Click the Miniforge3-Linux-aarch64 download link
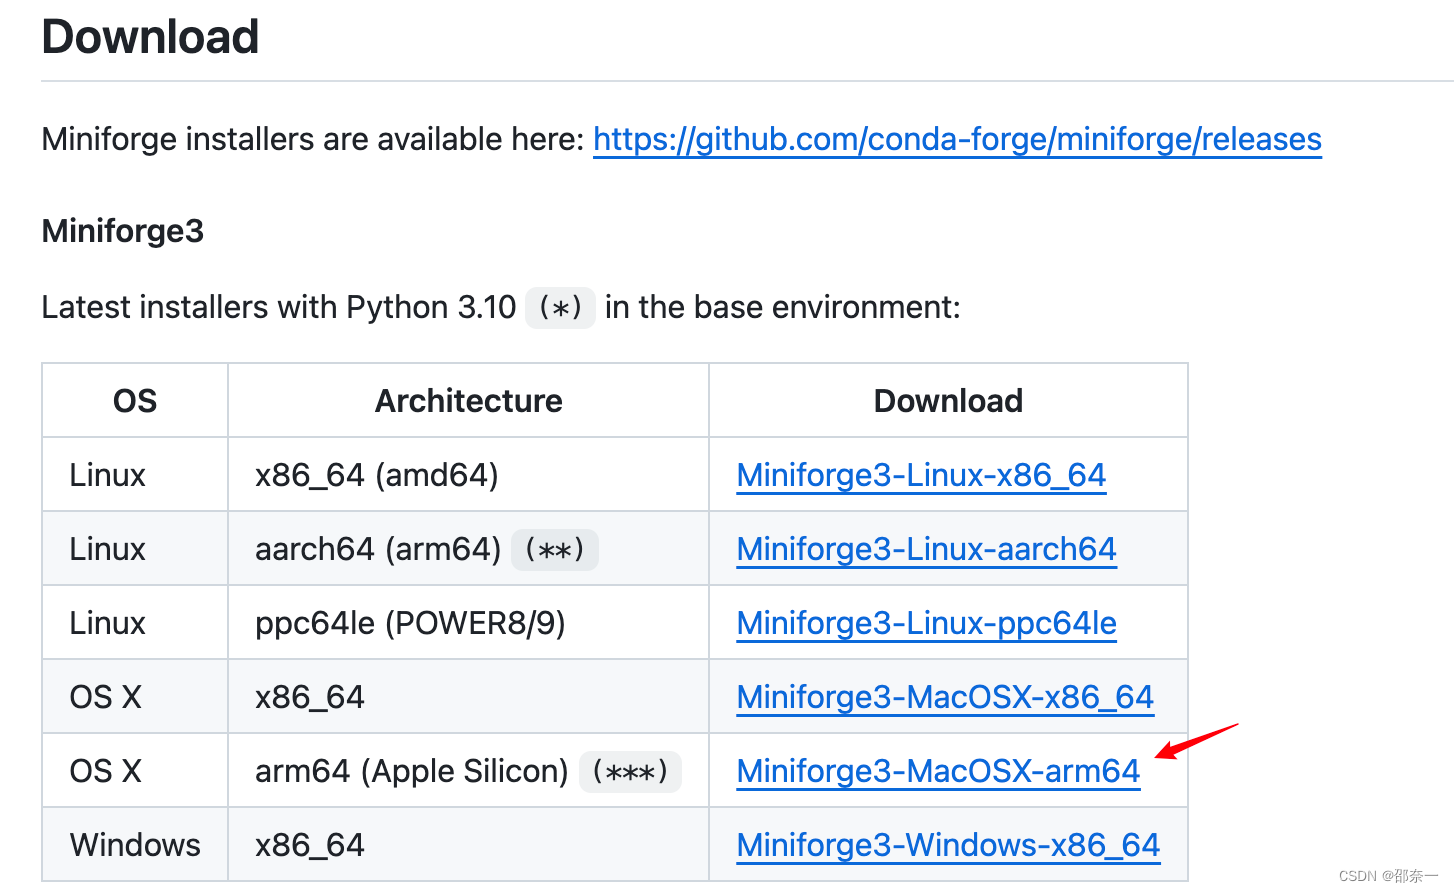 coord(926,549)
